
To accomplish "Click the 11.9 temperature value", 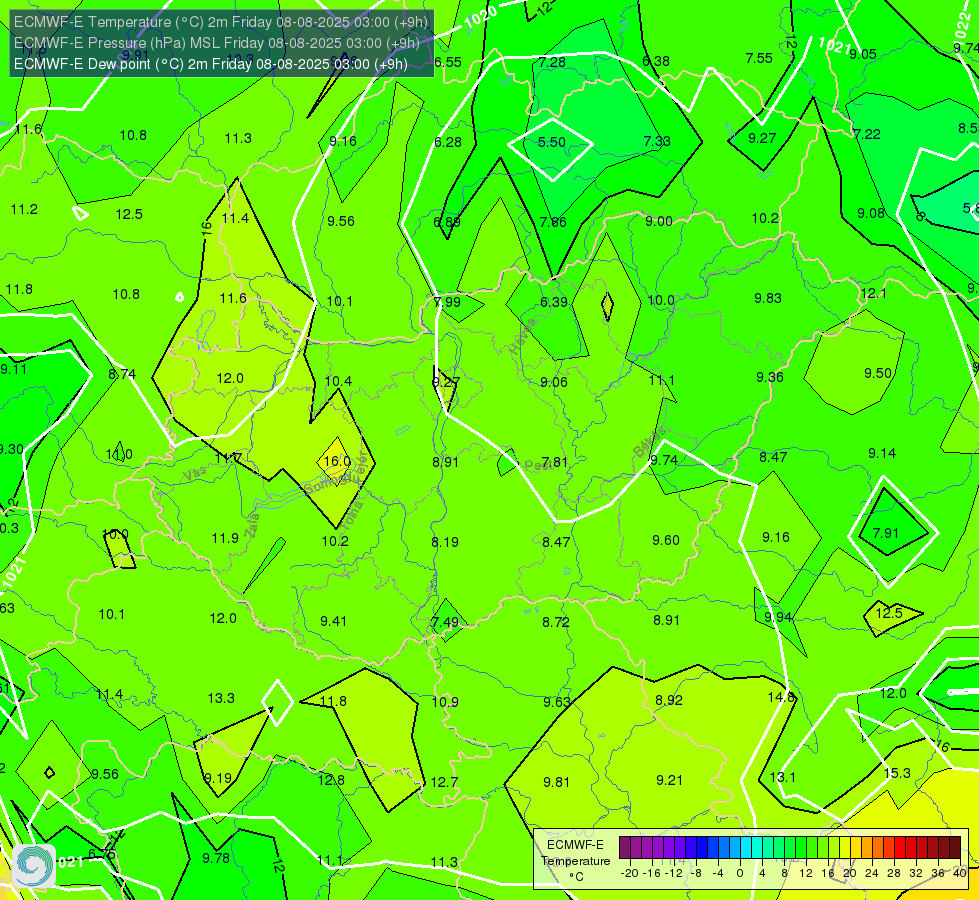I will point(225,538).
